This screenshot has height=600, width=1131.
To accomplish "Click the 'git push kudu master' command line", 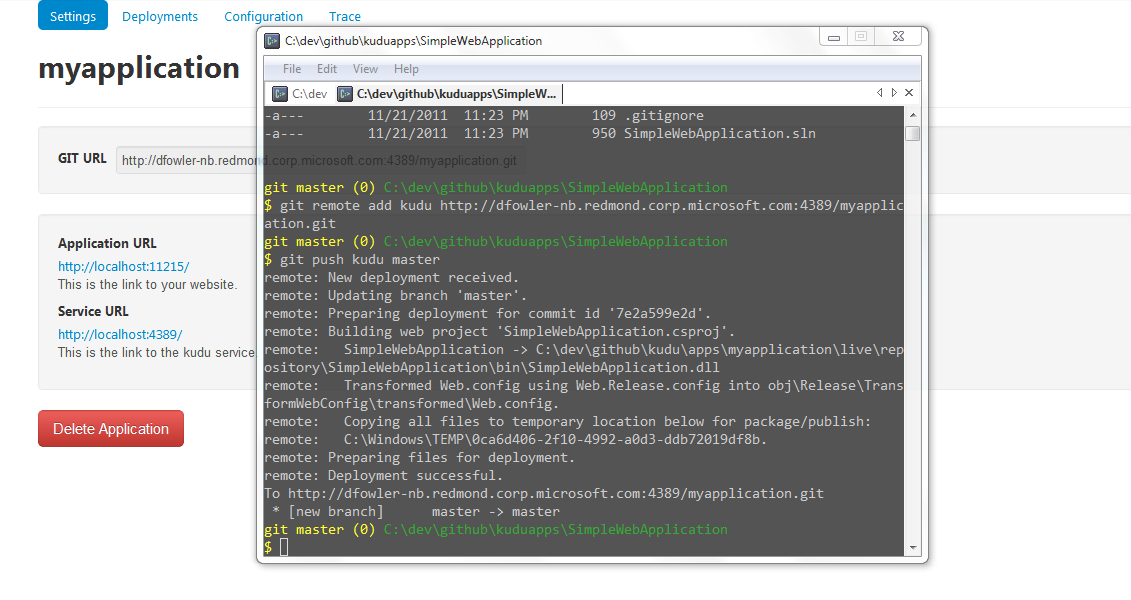I will coord(352,260).
